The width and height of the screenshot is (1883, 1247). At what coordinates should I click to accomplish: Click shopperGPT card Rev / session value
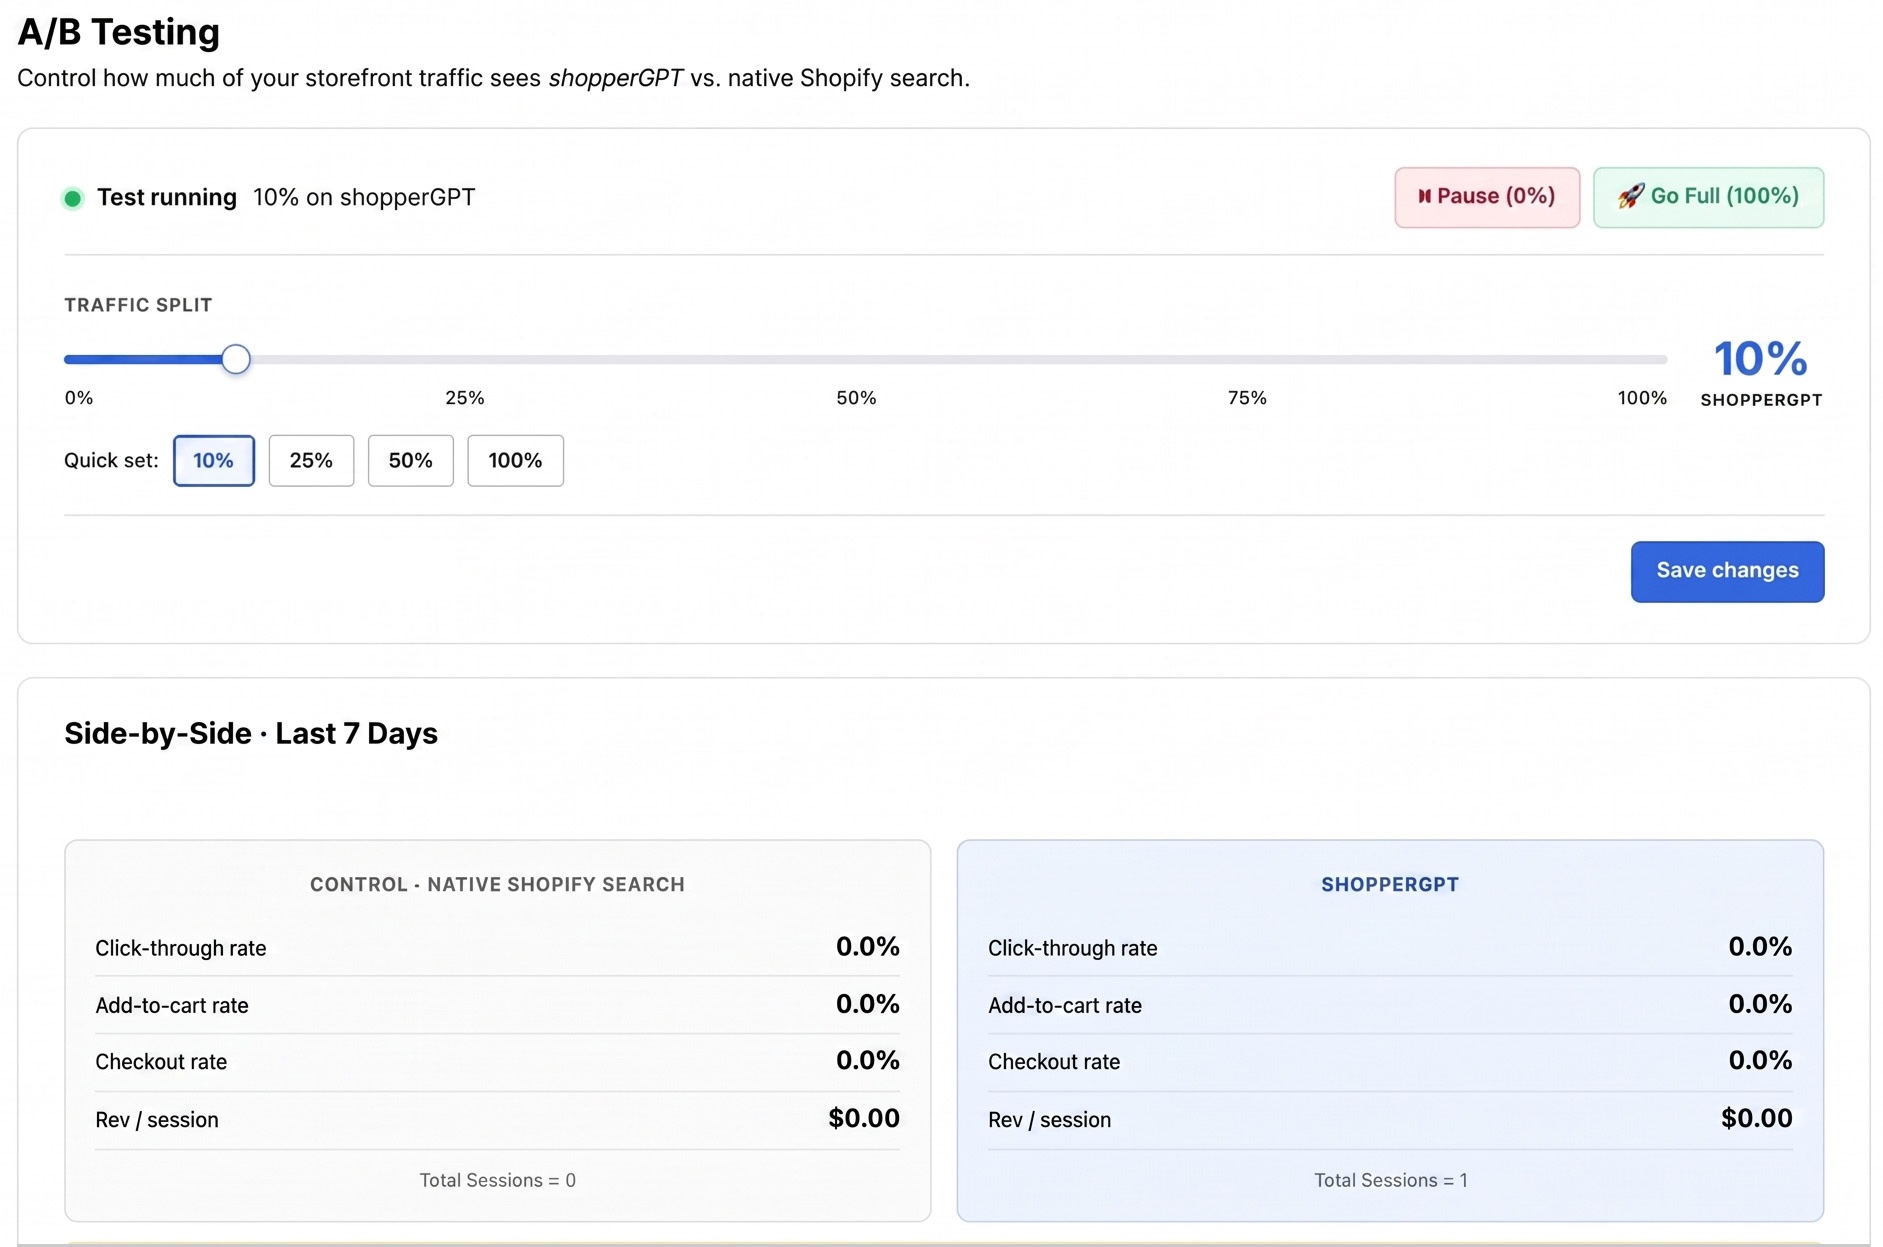pyautogui.click(x=1757, y=1118)
